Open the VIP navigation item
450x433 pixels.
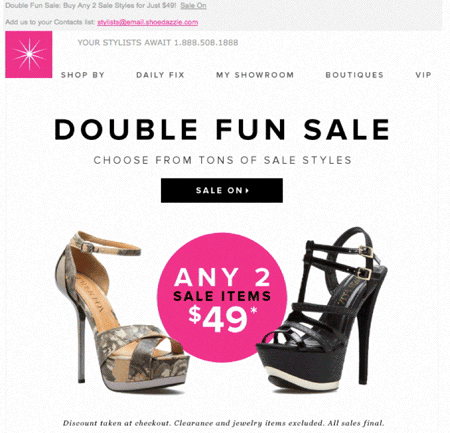pyautogui.click(x=423, y=75)
